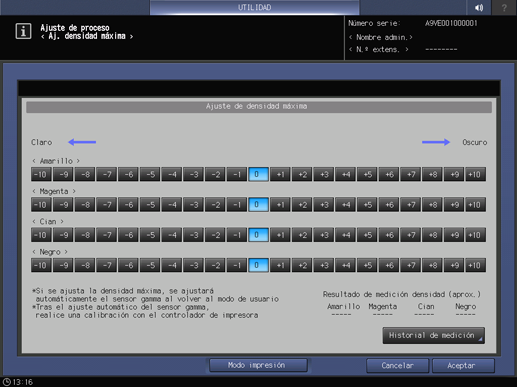Screen dimensions: 517x387
Task: Set Amarillo density to -3
Action: pyautogui.click(x=193, y=174)
